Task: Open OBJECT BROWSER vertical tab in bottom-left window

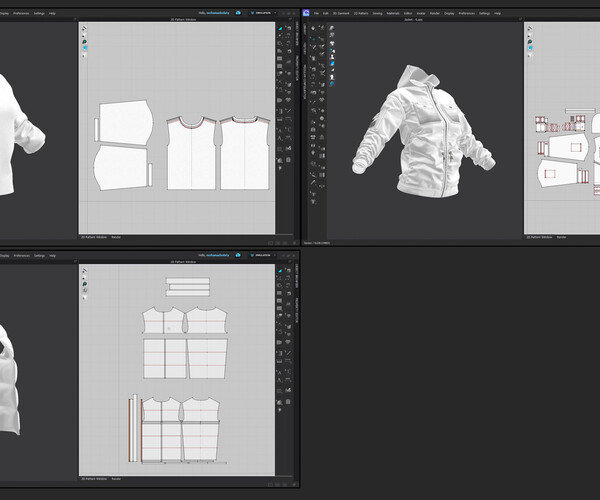Action: point(297,276)
